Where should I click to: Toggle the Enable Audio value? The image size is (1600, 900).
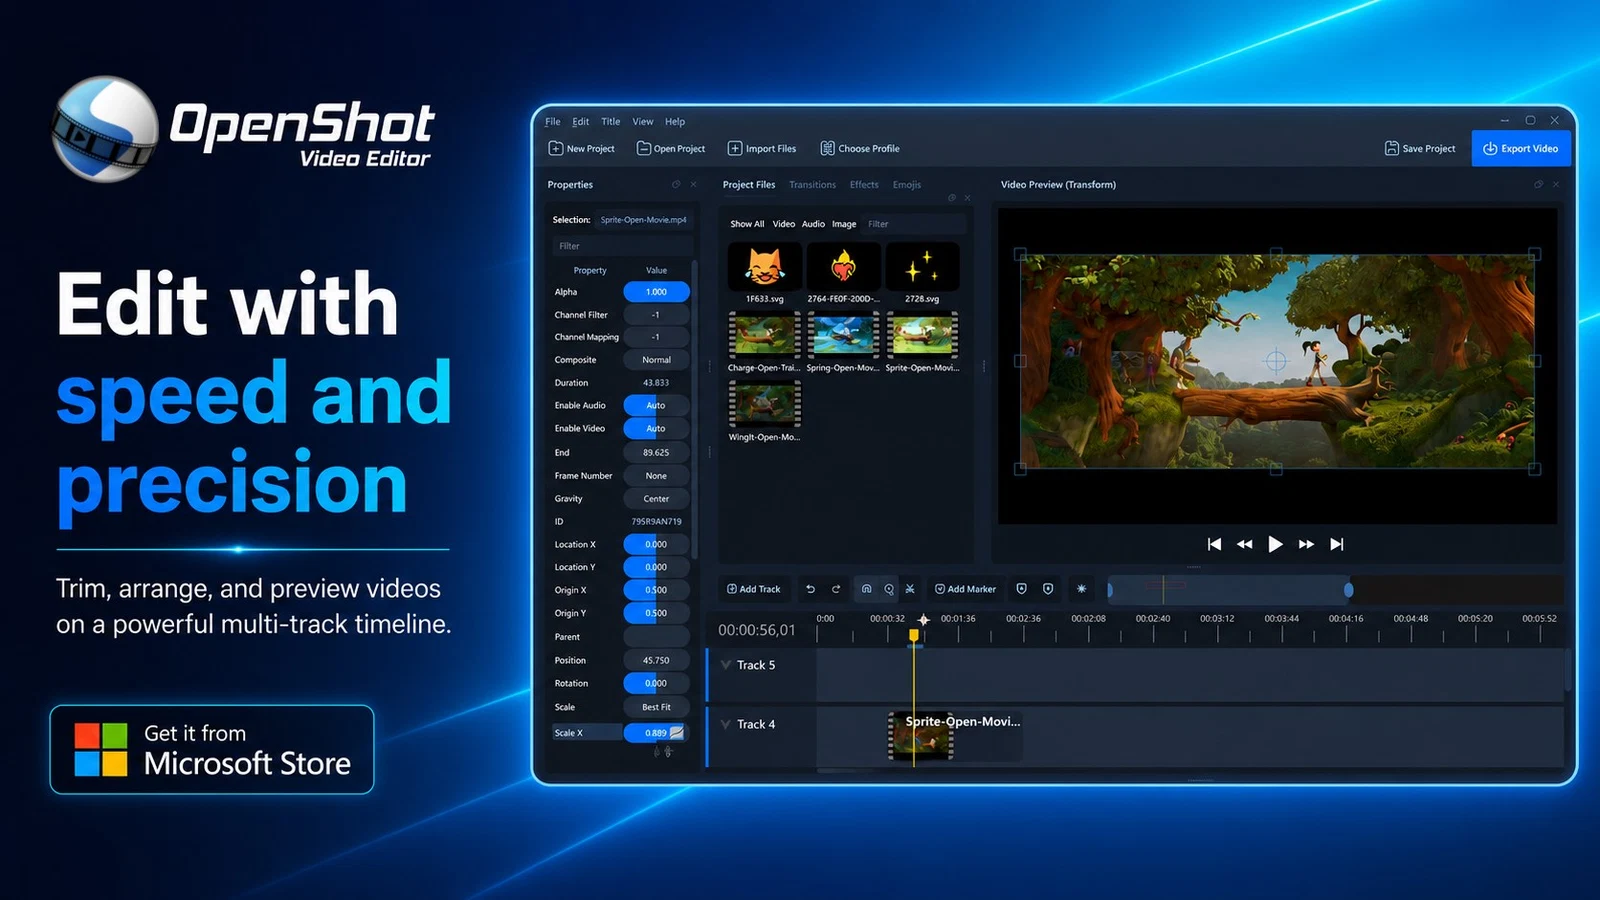(x=656, y=406)
